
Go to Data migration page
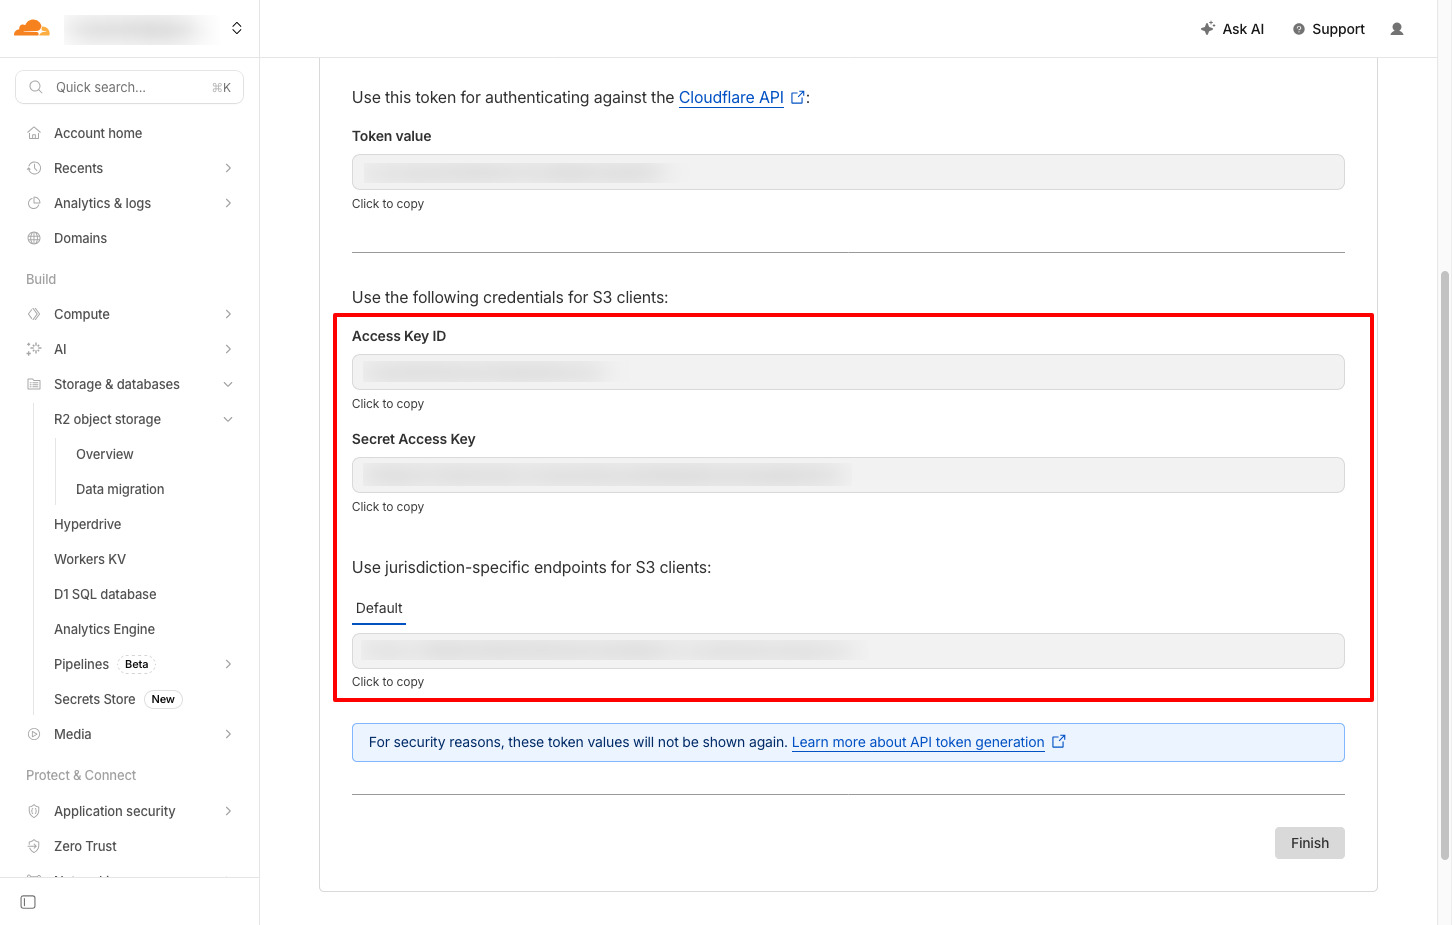tap(120, 489)
